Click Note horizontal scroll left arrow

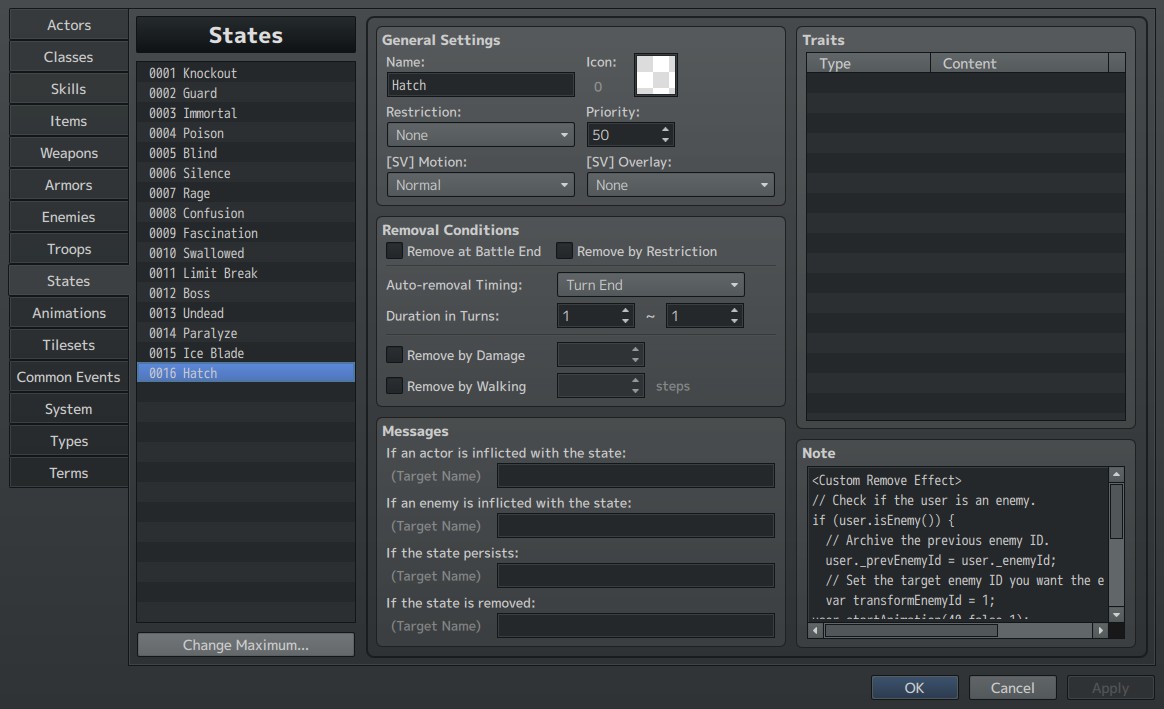[x=815, y=630]
